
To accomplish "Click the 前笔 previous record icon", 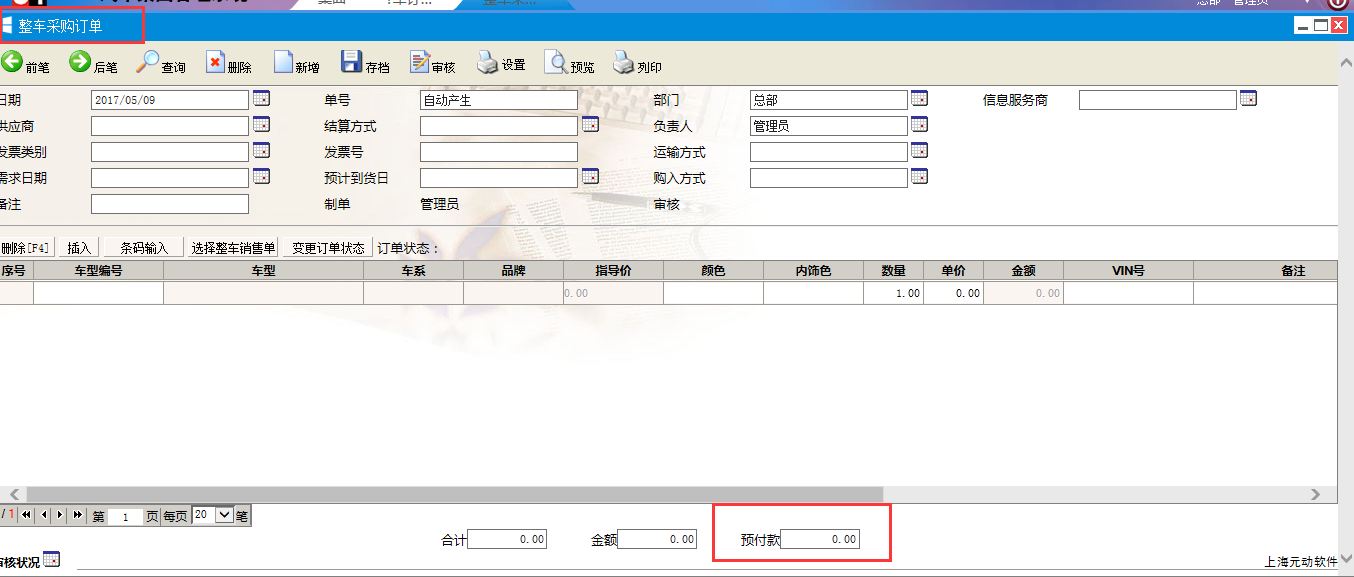I will tap(12, 63).
